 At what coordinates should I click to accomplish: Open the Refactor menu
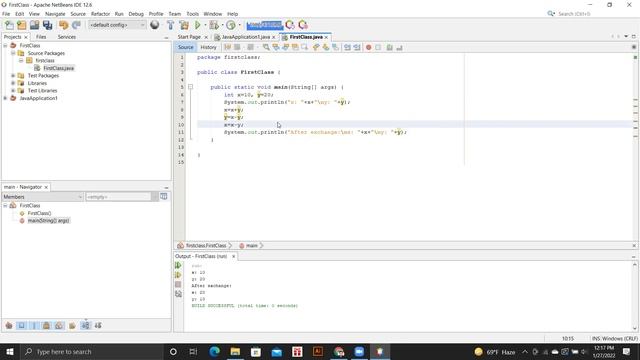pyautogui.click(x=100, y=14)
